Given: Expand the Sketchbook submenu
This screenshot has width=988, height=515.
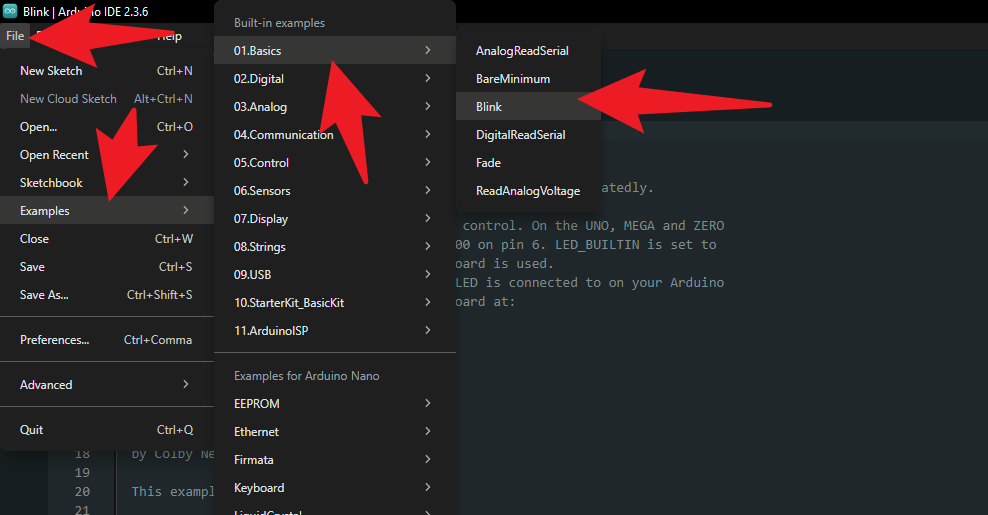Looking at the screenshot, I should tap(106, 183).
